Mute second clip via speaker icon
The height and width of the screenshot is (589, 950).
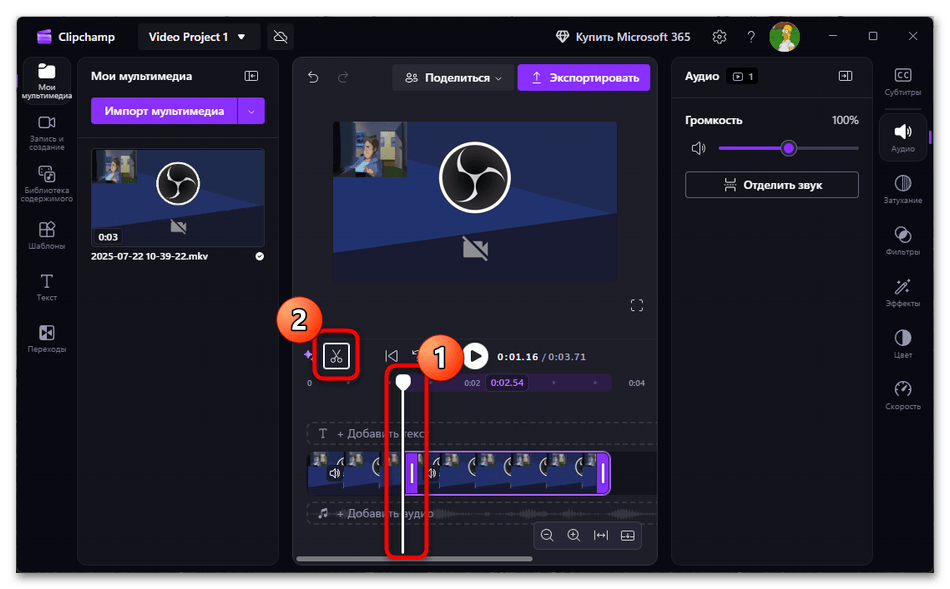(x=432, y=473)
